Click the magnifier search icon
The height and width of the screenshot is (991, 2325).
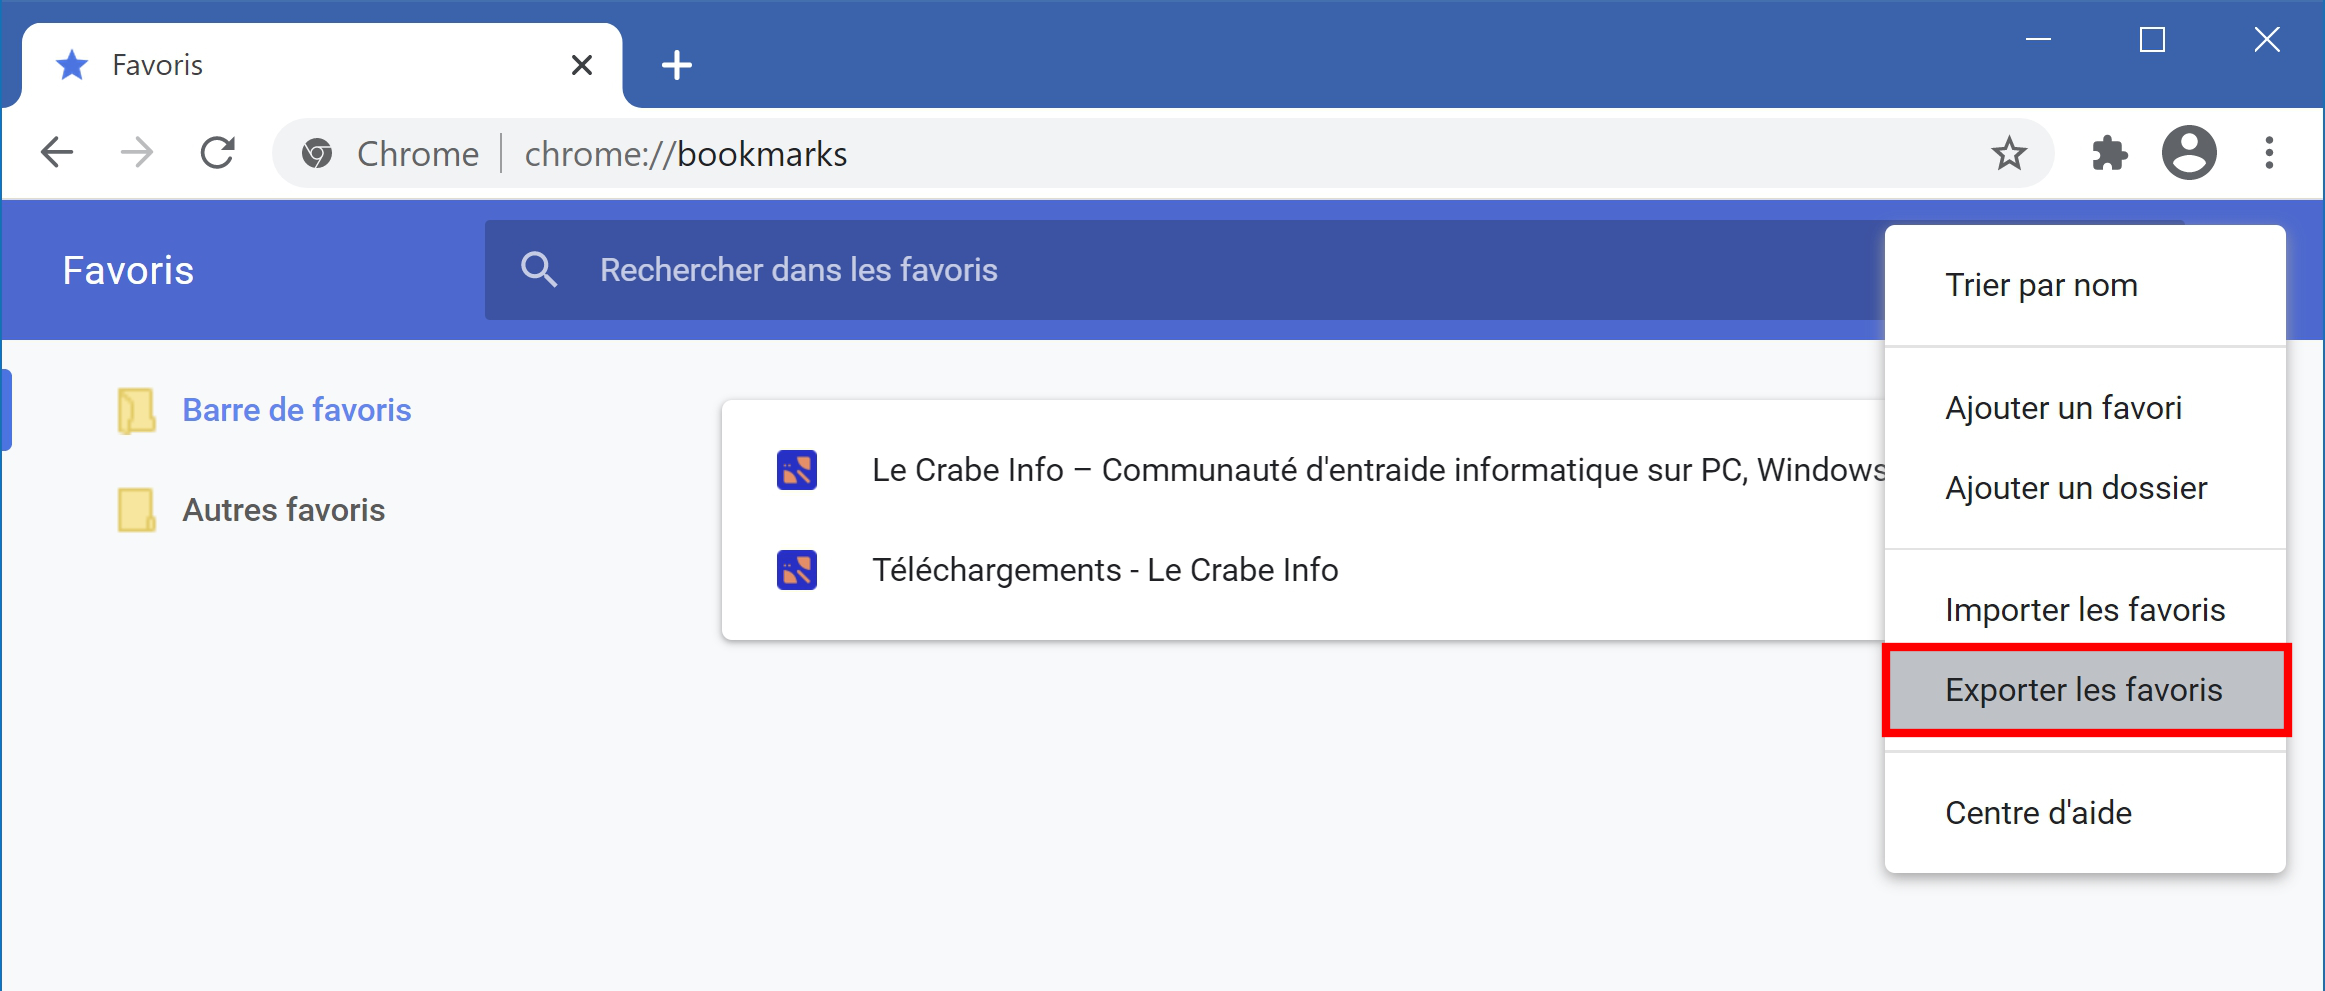(539, 270)
